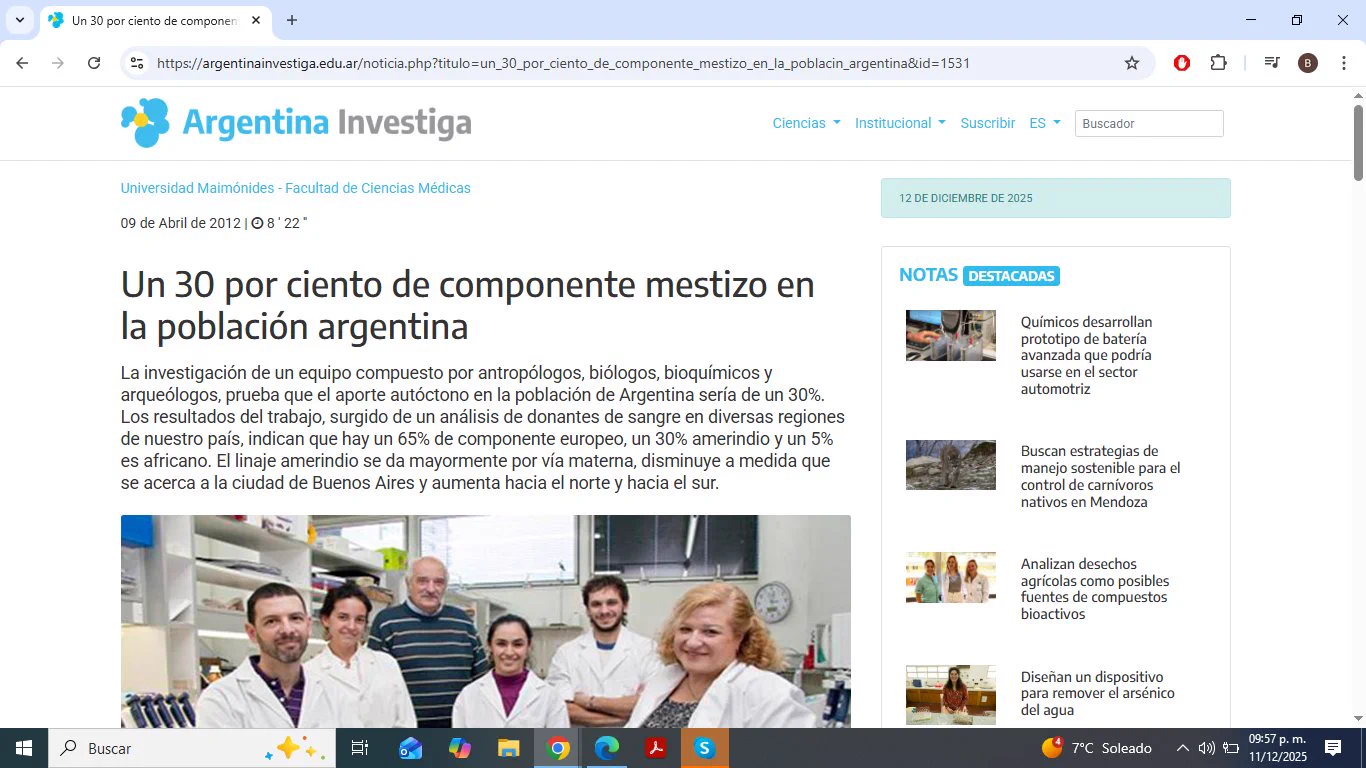The image size is (1366, 768).
Task: Open the battery prototype article link
Action: 1086,355
